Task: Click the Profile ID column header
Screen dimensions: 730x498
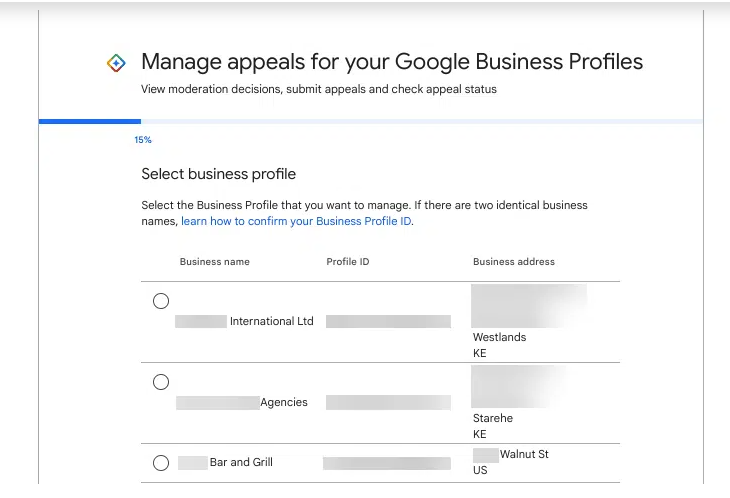Action: pos(348,262)
